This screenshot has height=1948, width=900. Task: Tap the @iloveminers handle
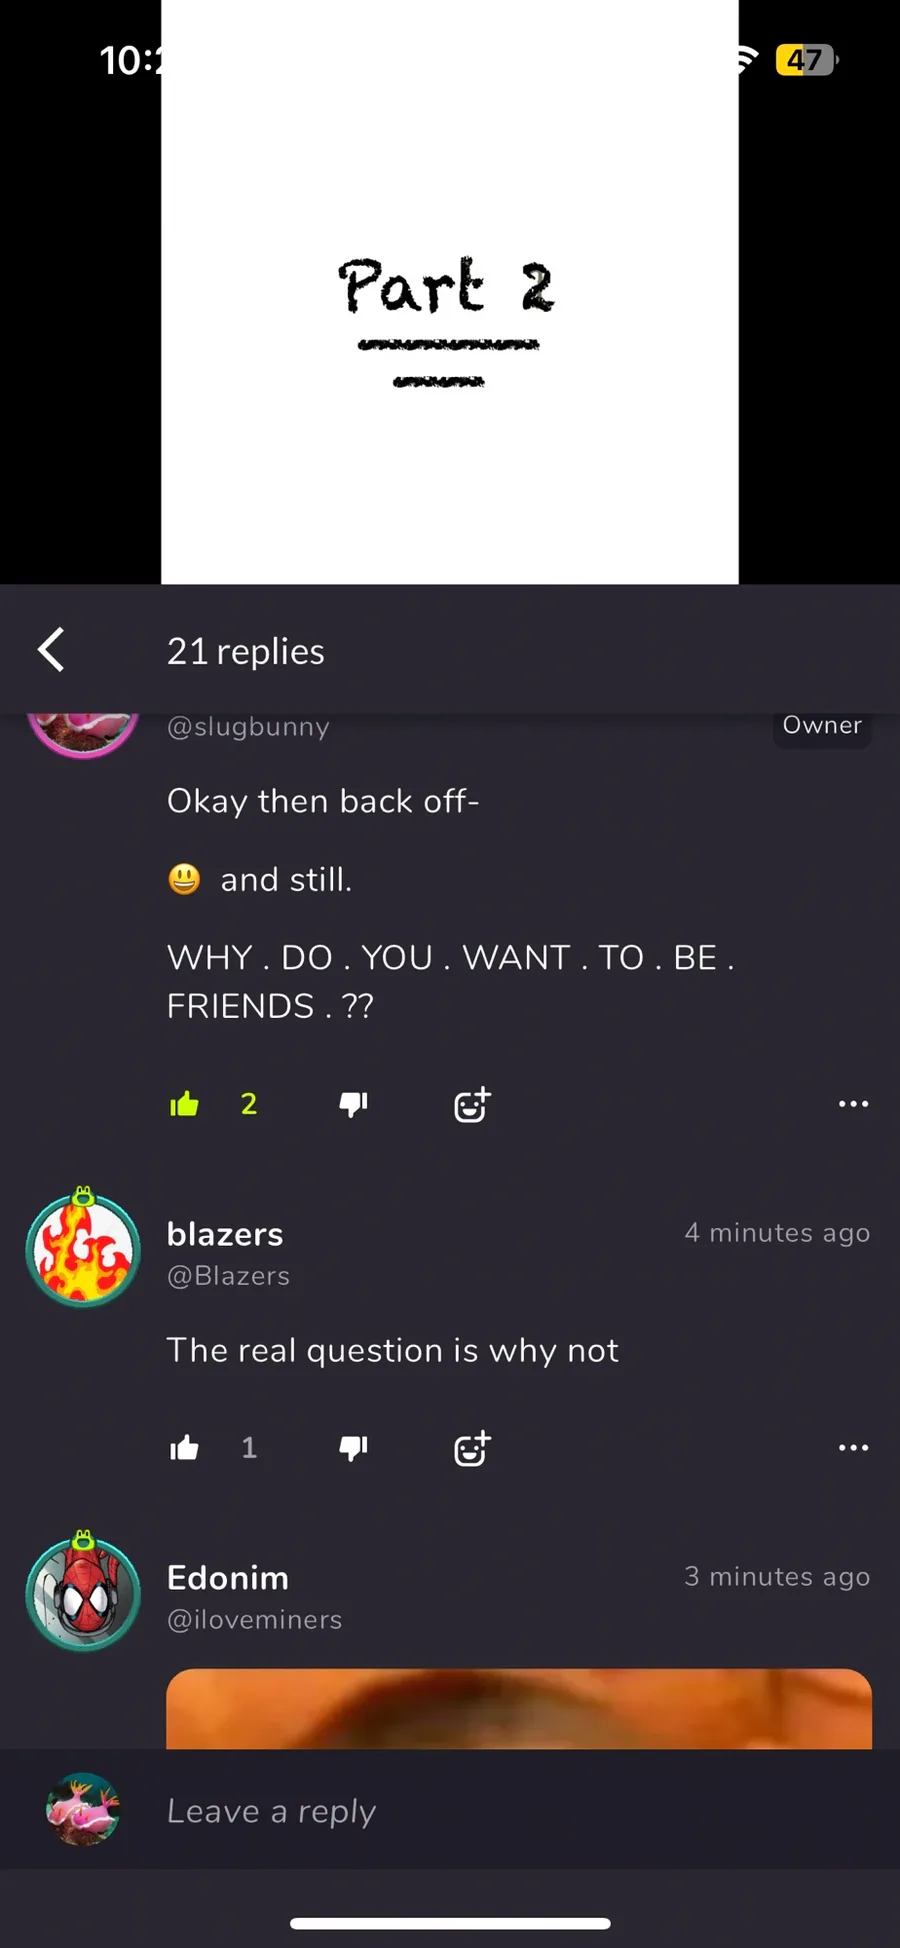(x=255, y=1620)
